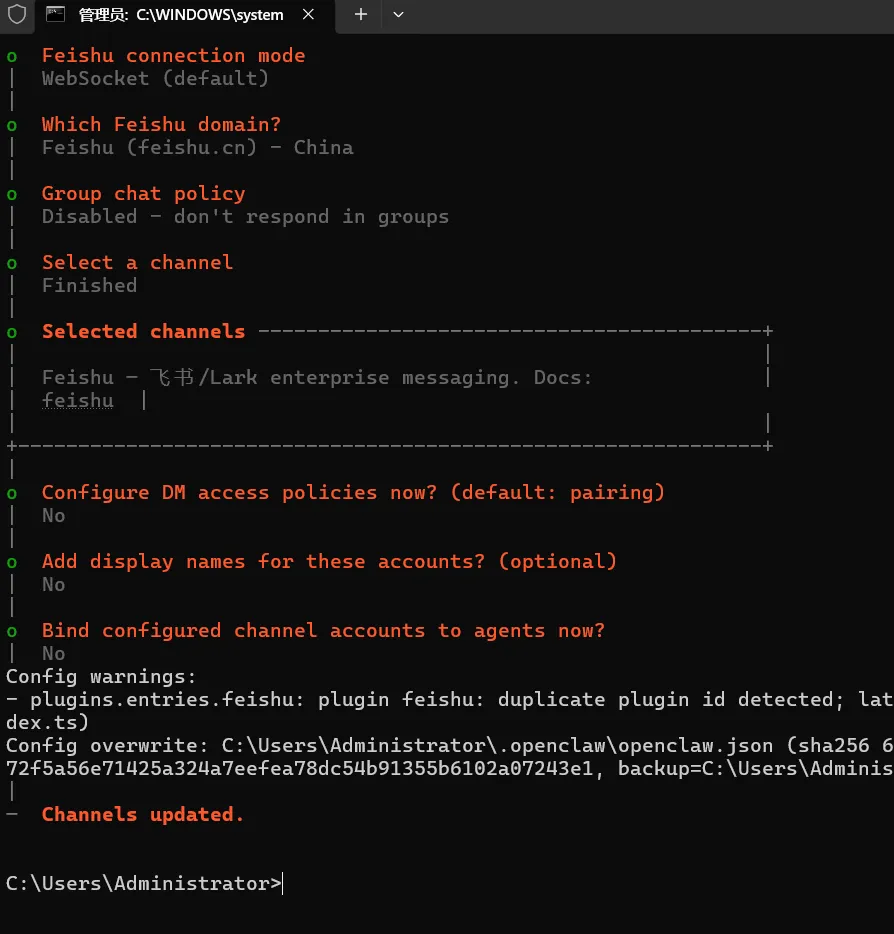Click the 'Finished' answer text

(x=89, y=285)
